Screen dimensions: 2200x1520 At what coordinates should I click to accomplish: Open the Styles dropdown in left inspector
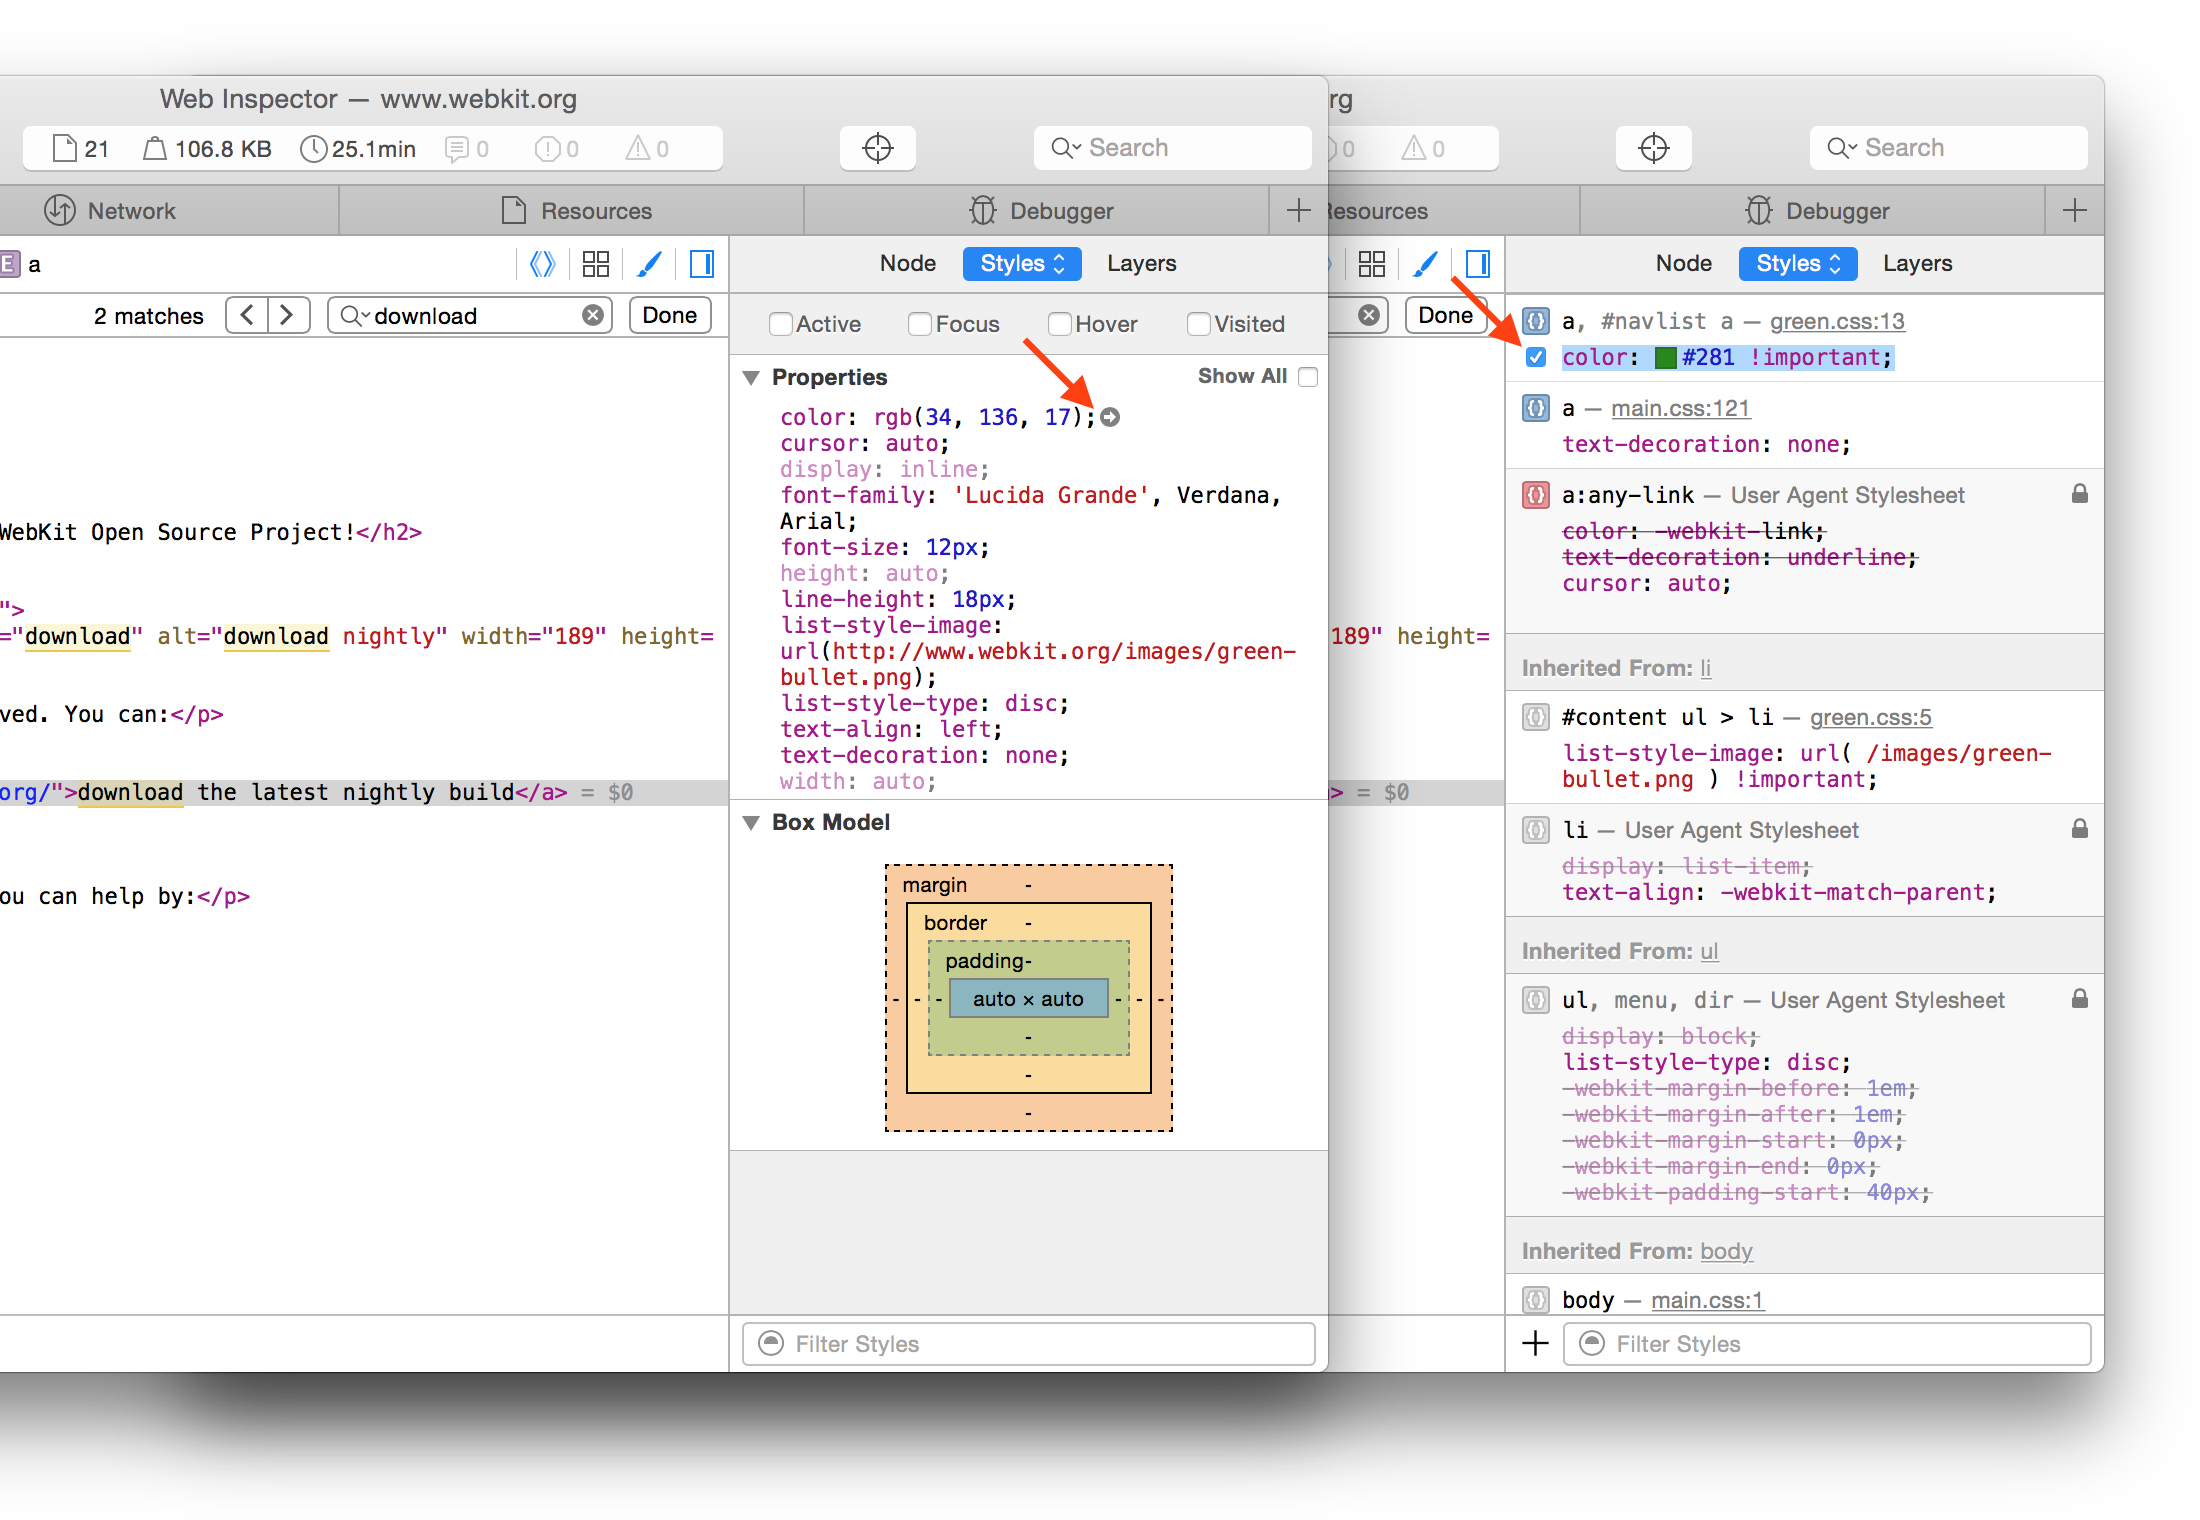click(x=1021, y=264)
